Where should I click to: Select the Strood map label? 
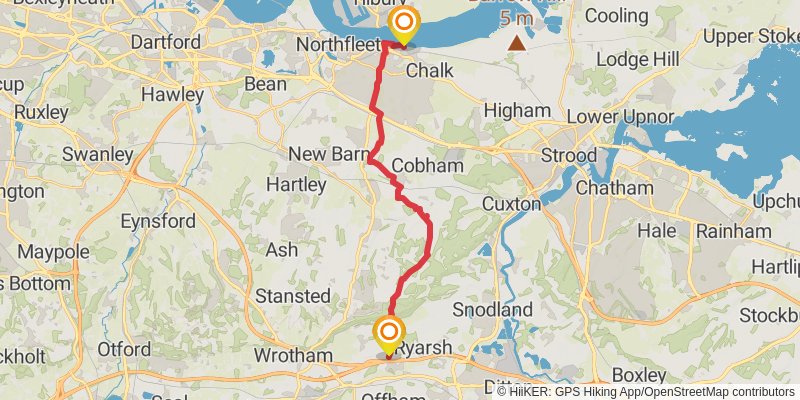click(569, 155)
